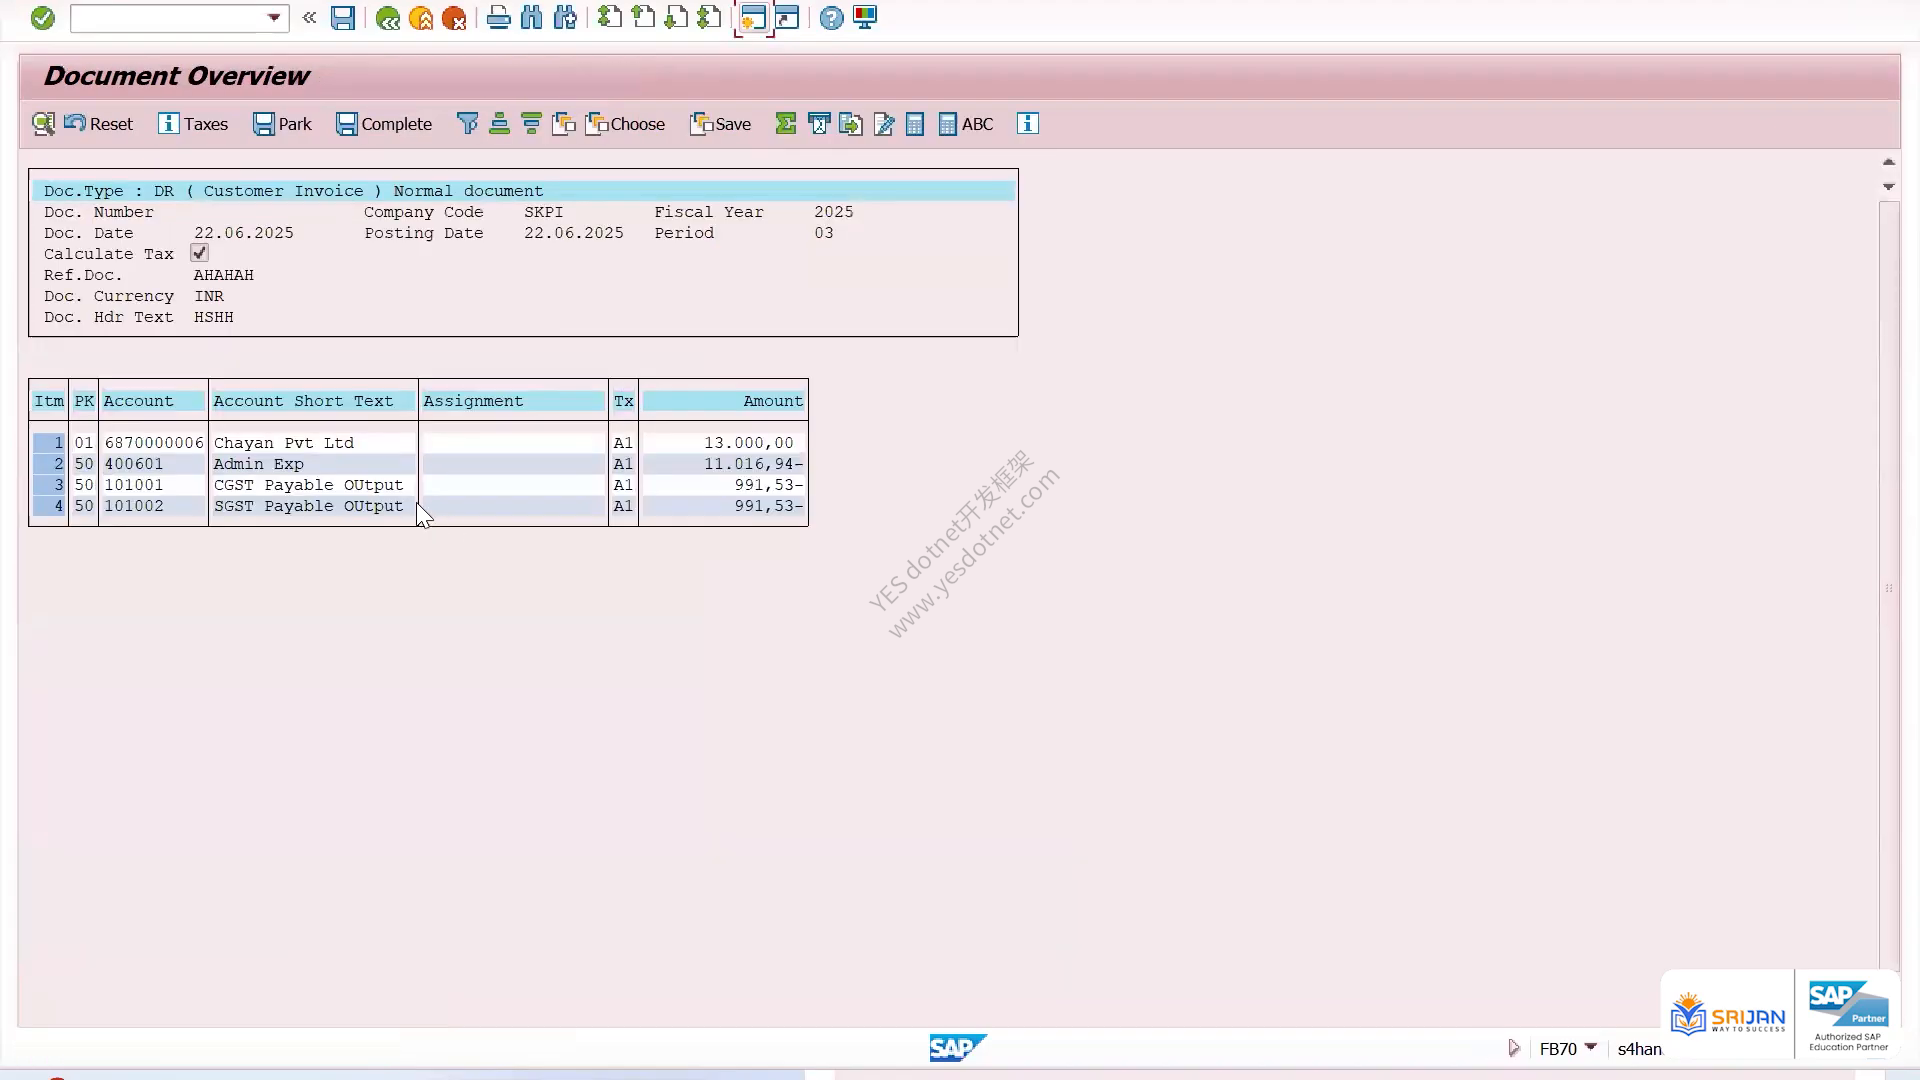The width and height of the screenshot is (1920, 1080).
Task: Click the Customize local layout monitor icon
Action: [865, 18]
